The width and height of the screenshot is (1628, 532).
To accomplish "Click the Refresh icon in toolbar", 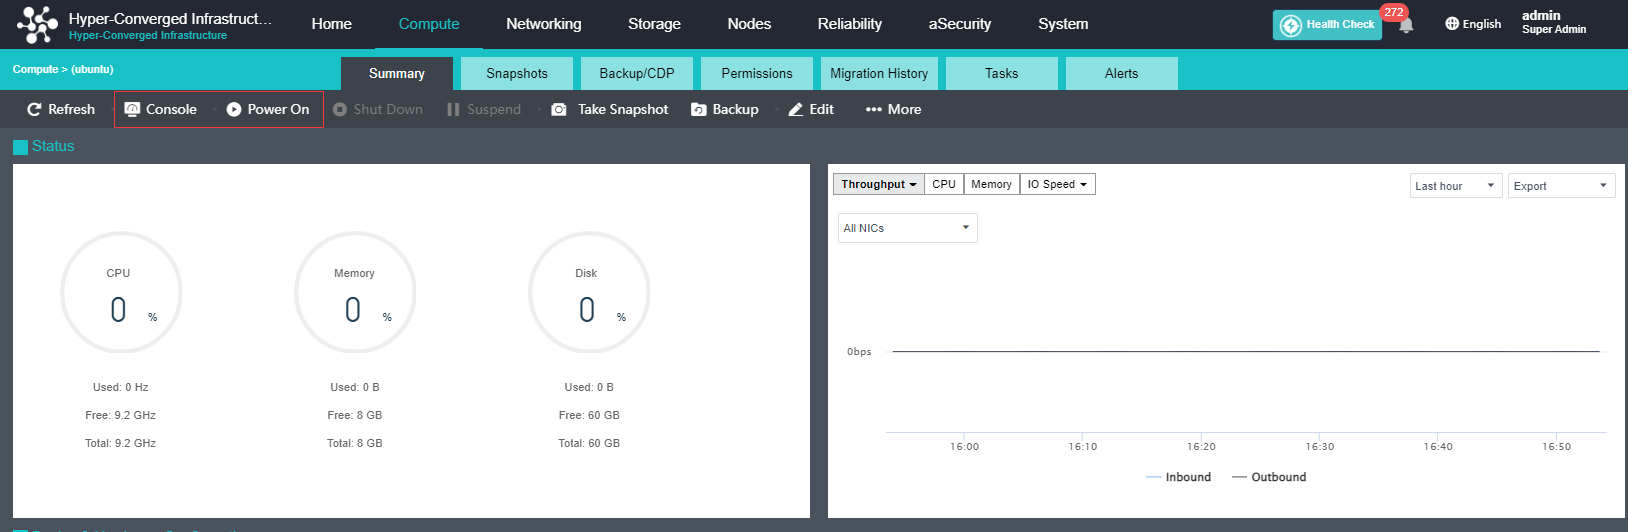I will (x=34, y=109).
